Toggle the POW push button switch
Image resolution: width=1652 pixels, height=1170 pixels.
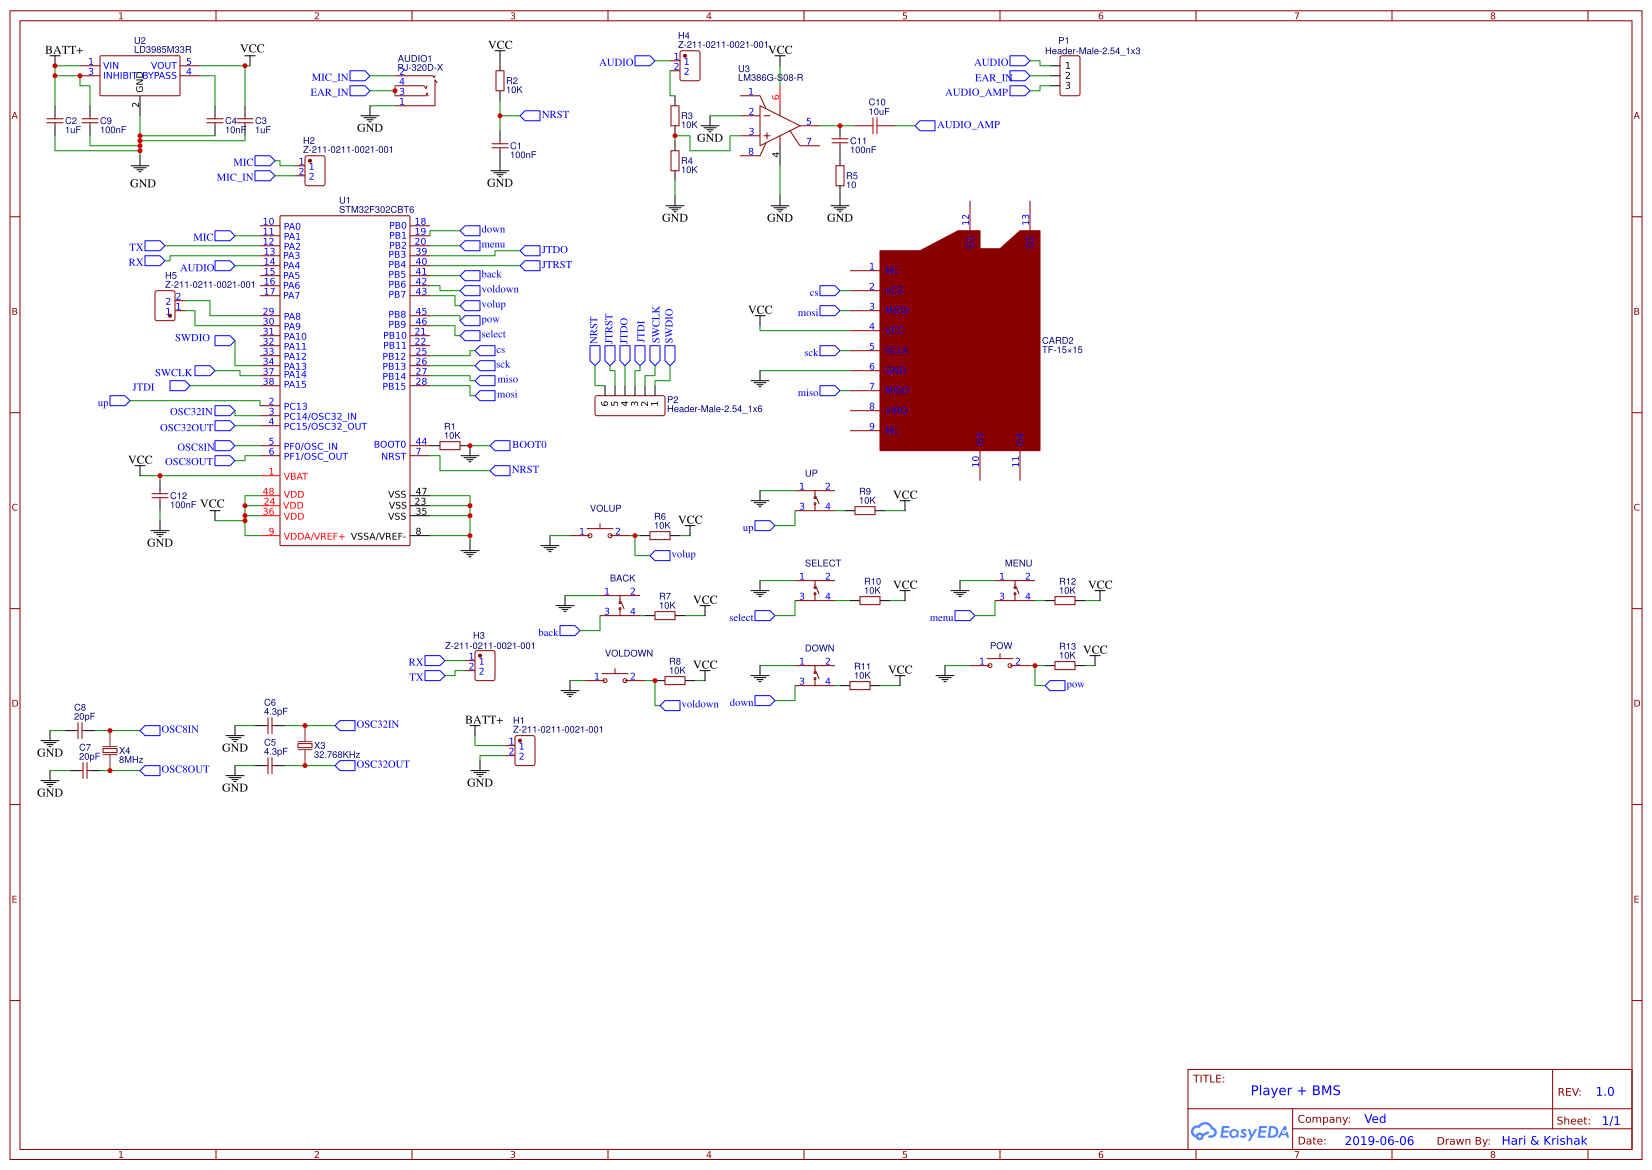[x=1000, y=660]
